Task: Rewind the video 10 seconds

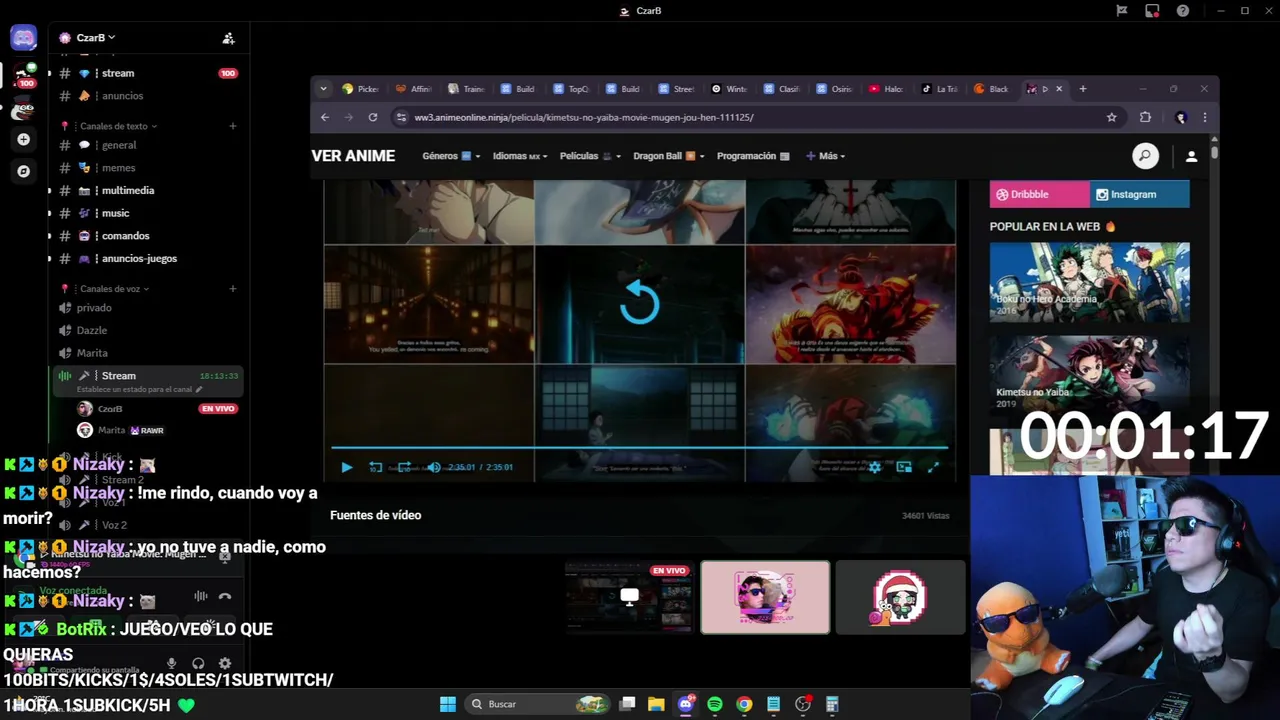Action: pyautogui.click(x=375, y=467)
